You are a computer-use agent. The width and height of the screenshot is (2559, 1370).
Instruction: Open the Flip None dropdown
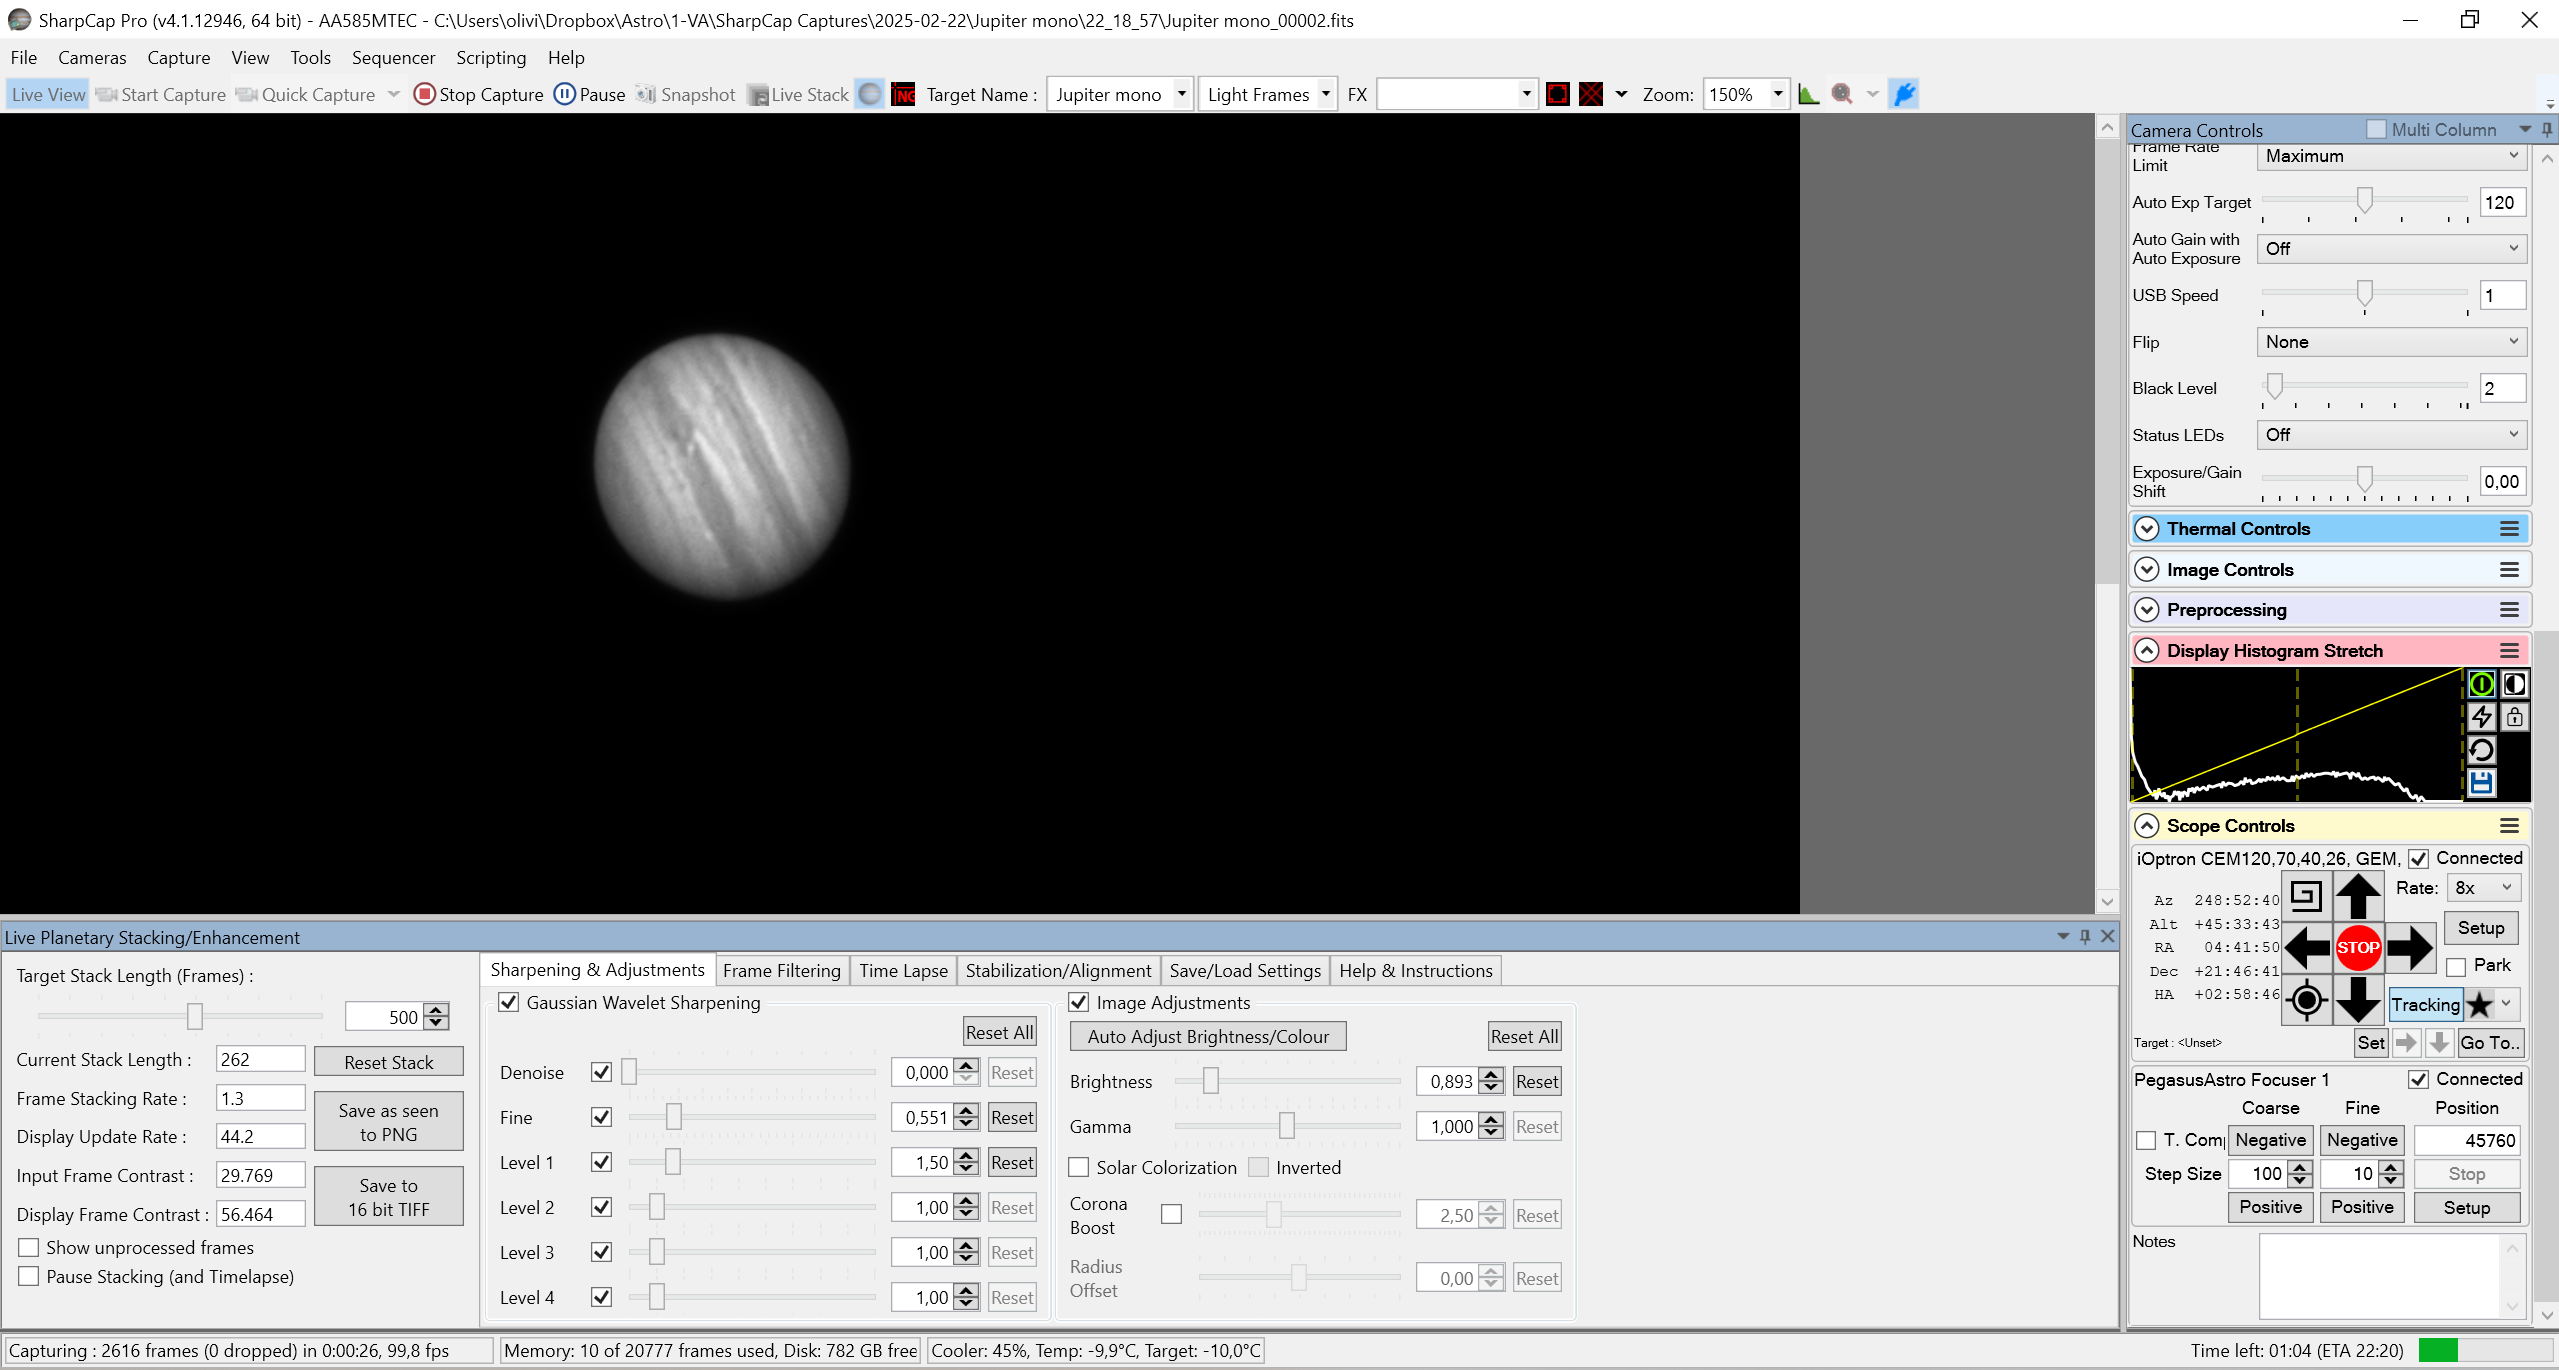(x=2391, y=342)
